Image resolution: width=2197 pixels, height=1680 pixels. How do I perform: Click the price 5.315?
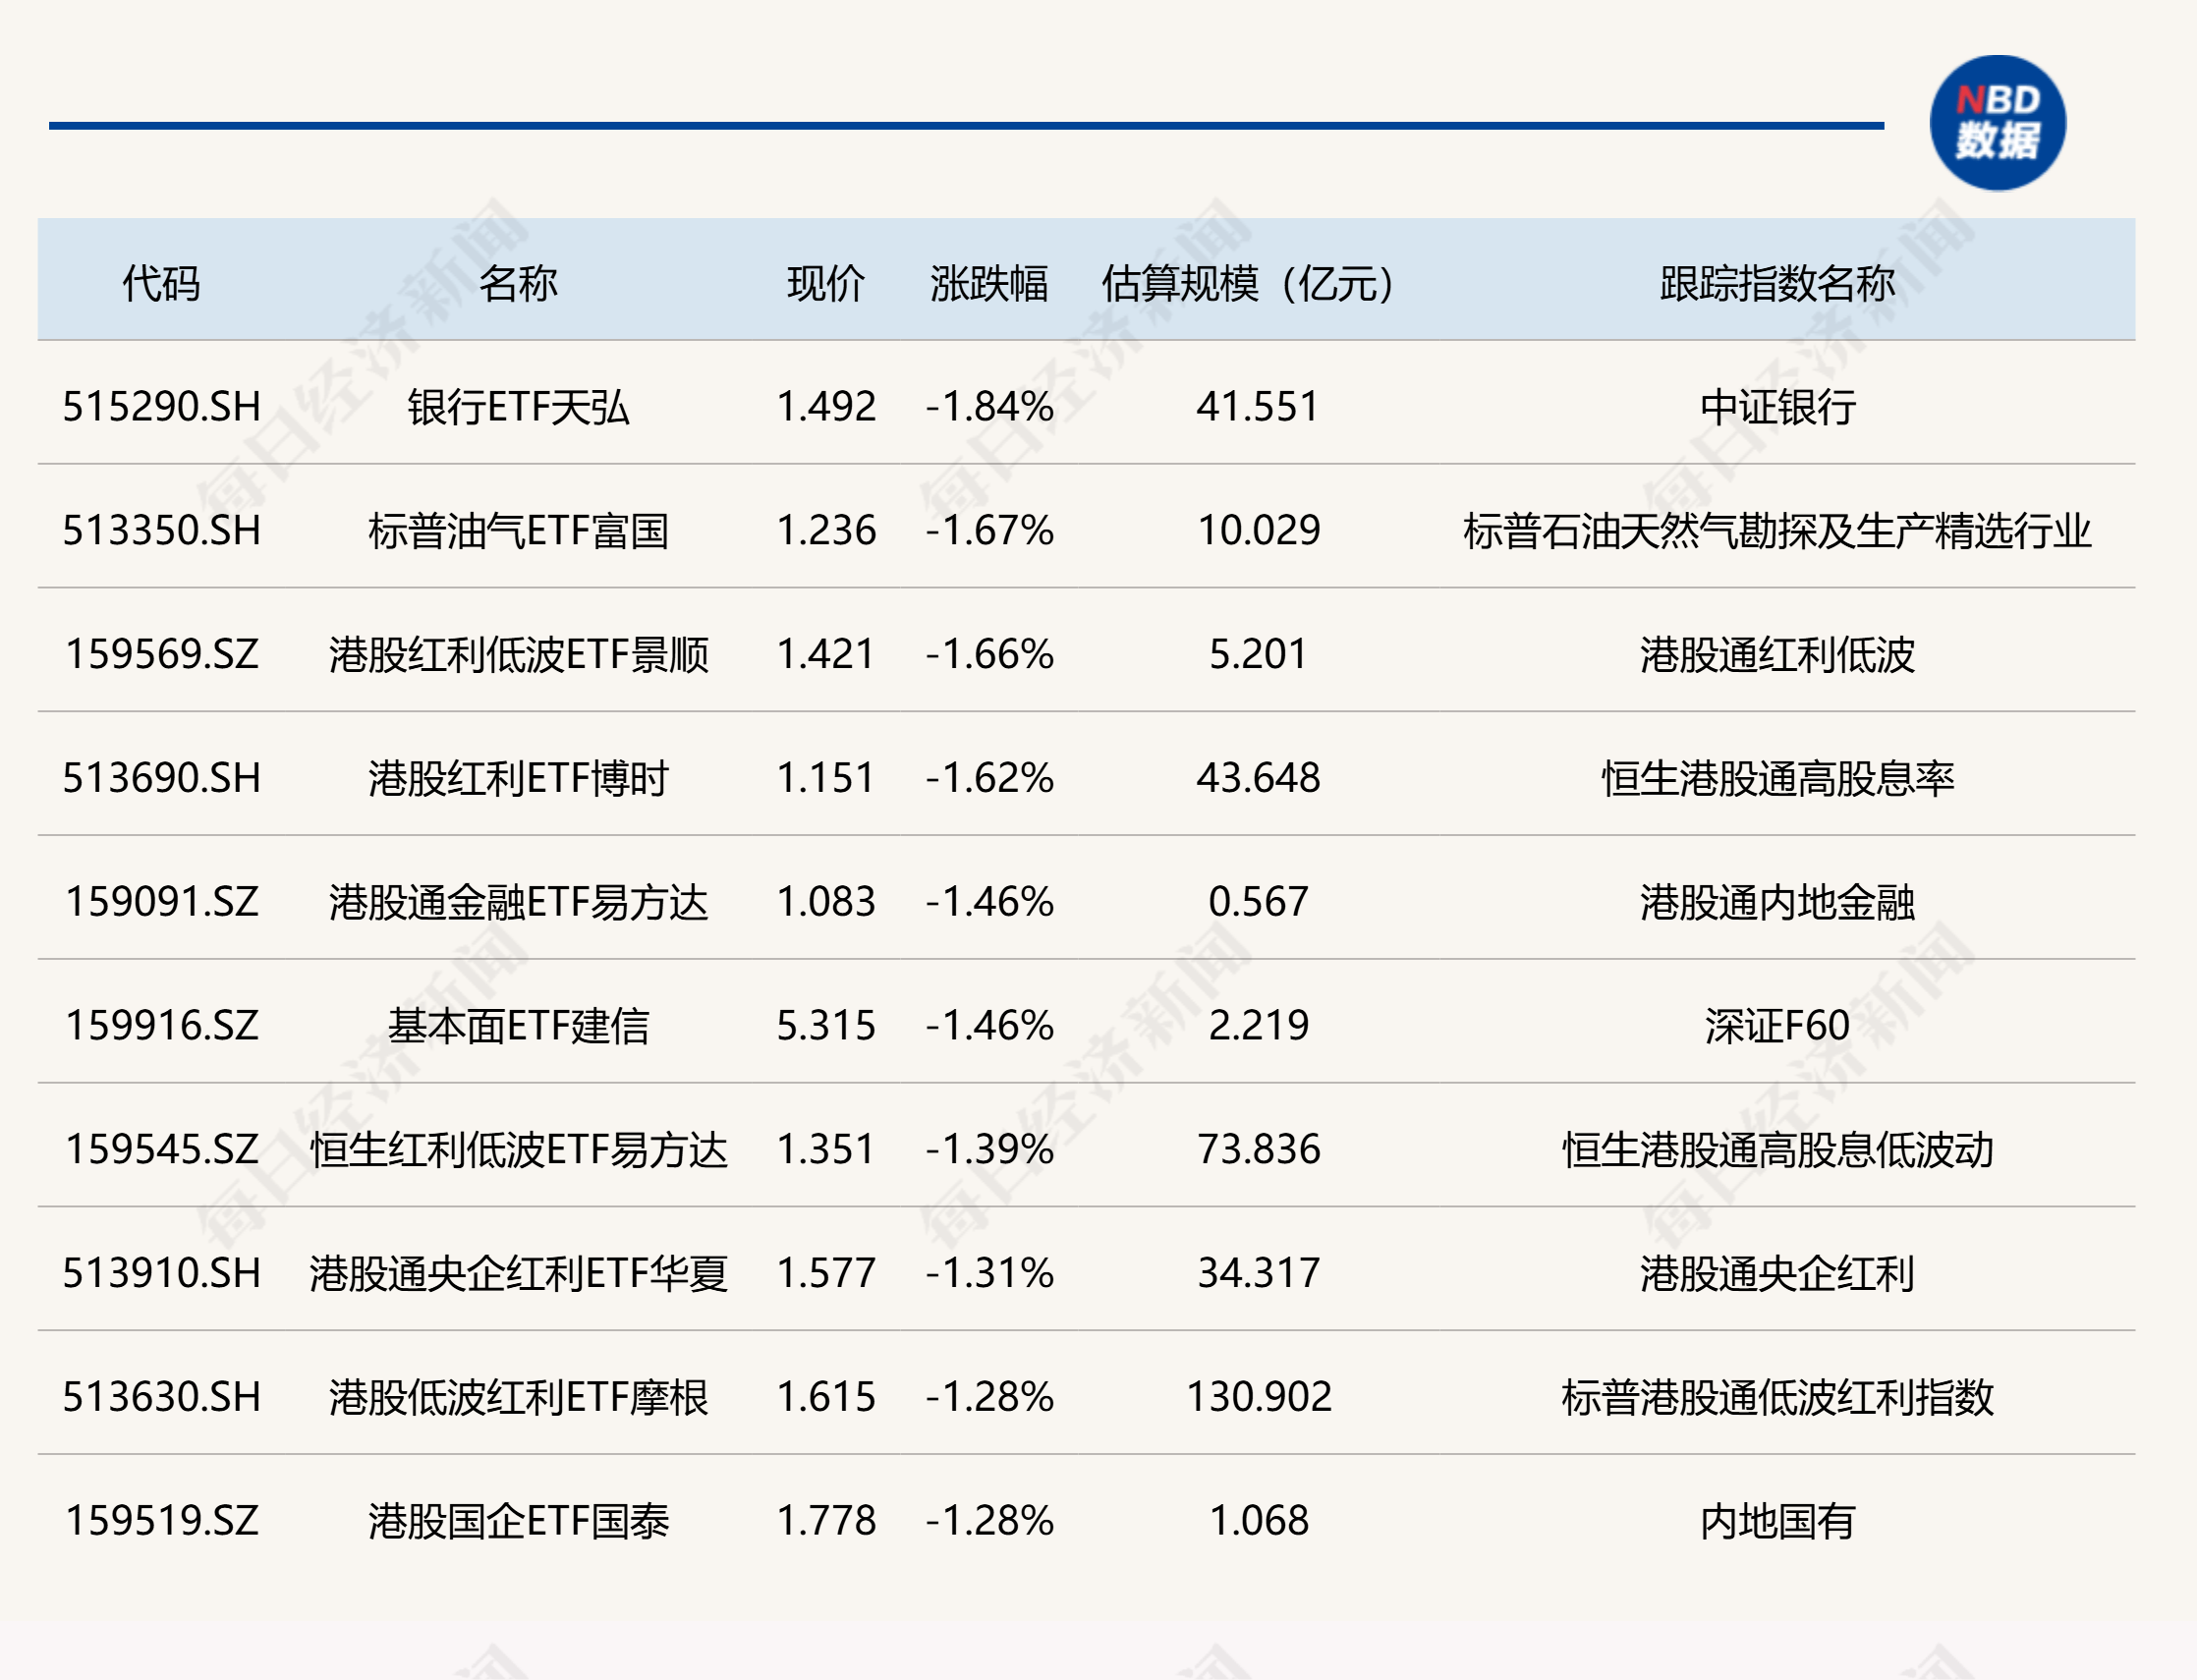826,1026
